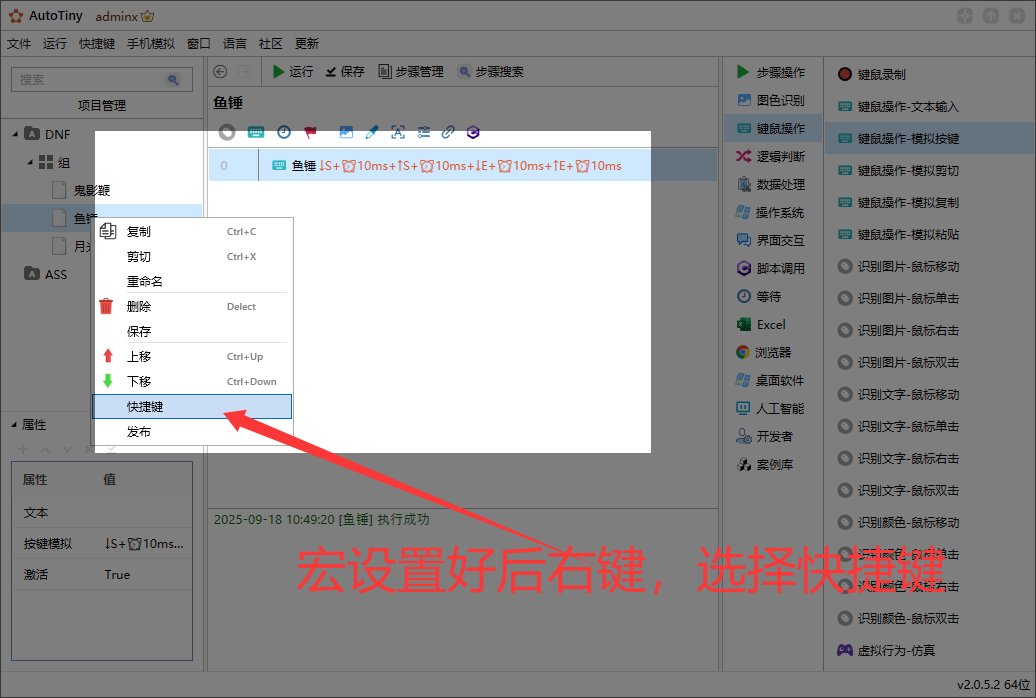The image size is (1036, 698).
Task: Select step 0 鱼锤 row
Action: click(462, 165)
